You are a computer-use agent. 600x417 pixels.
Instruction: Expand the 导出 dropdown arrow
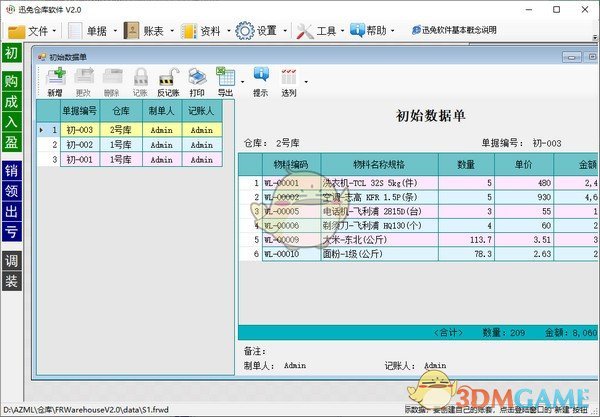(242, 81)
